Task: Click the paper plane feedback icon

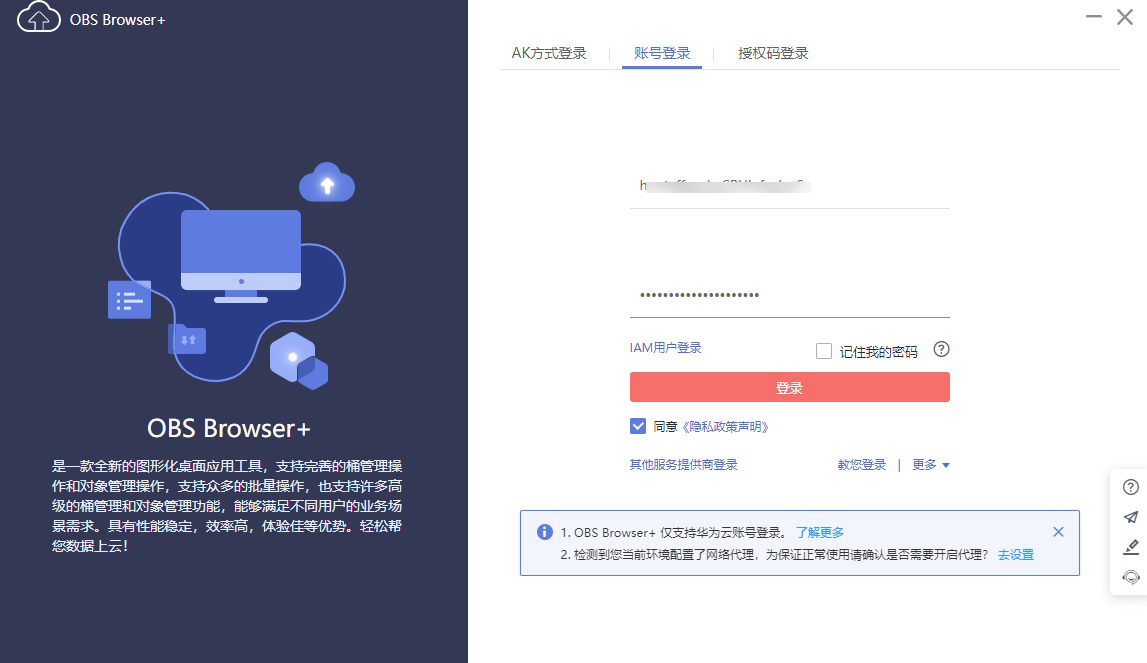Action: [1131, 517]
